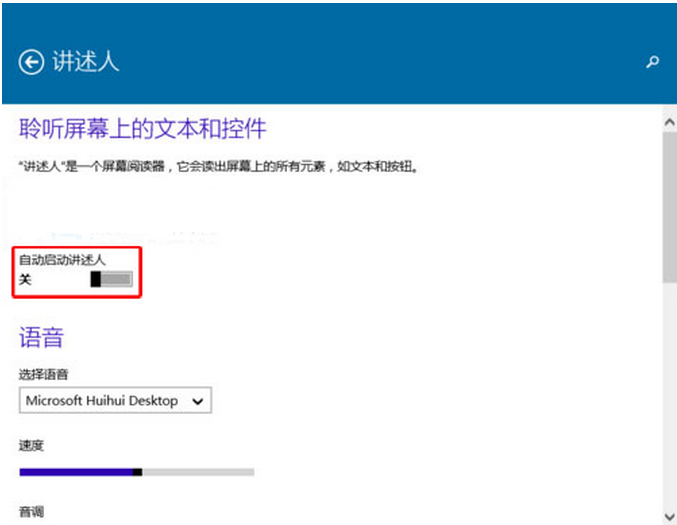Click the 音调 label

coord(31,511)
